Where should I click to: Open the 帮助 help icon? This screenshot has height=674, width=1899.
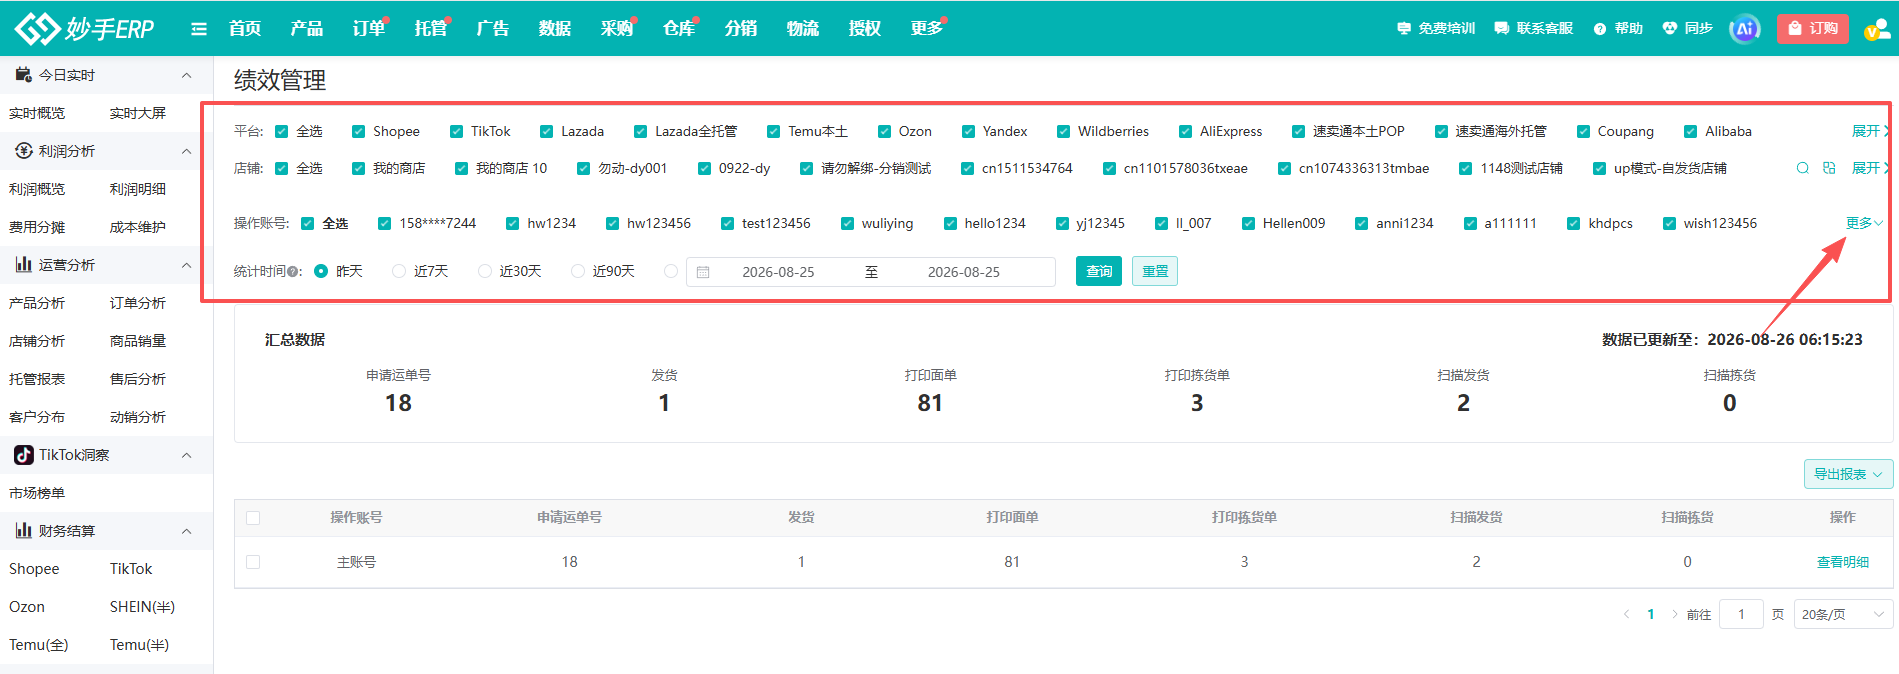1618,28
